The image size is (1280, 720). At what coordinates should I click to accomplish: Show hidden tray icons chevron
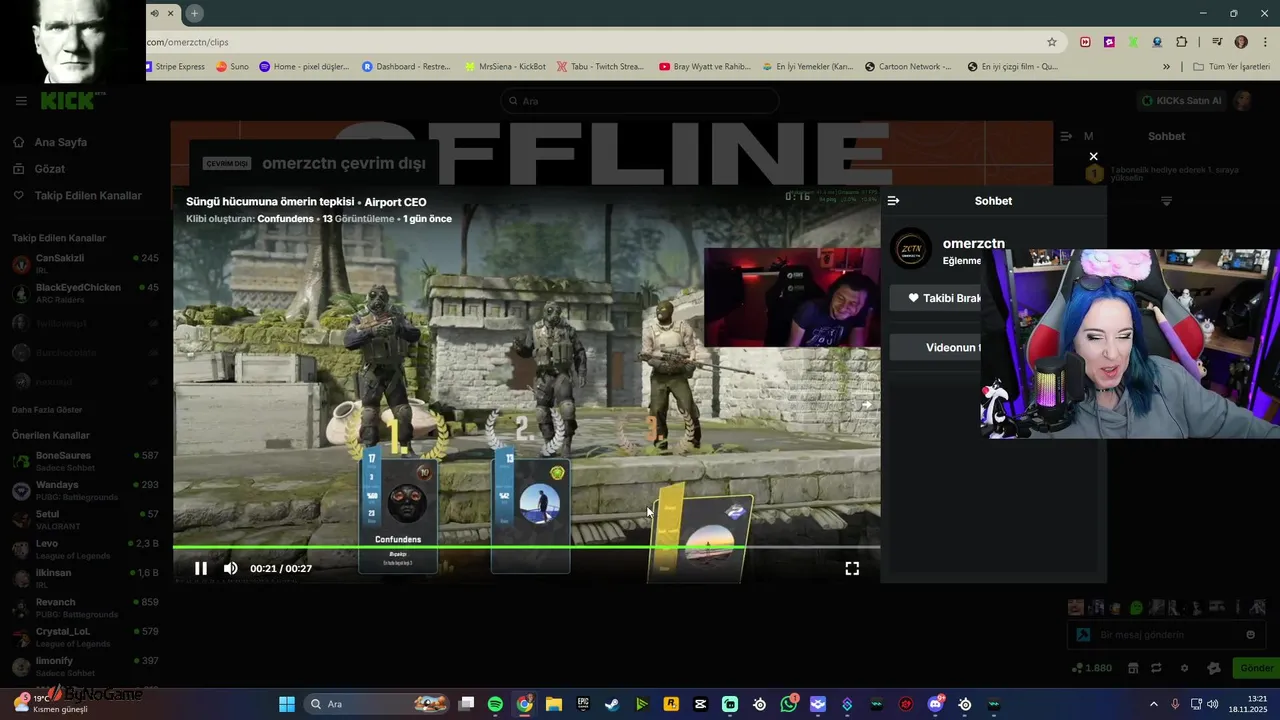click(x=1153, y=704)
